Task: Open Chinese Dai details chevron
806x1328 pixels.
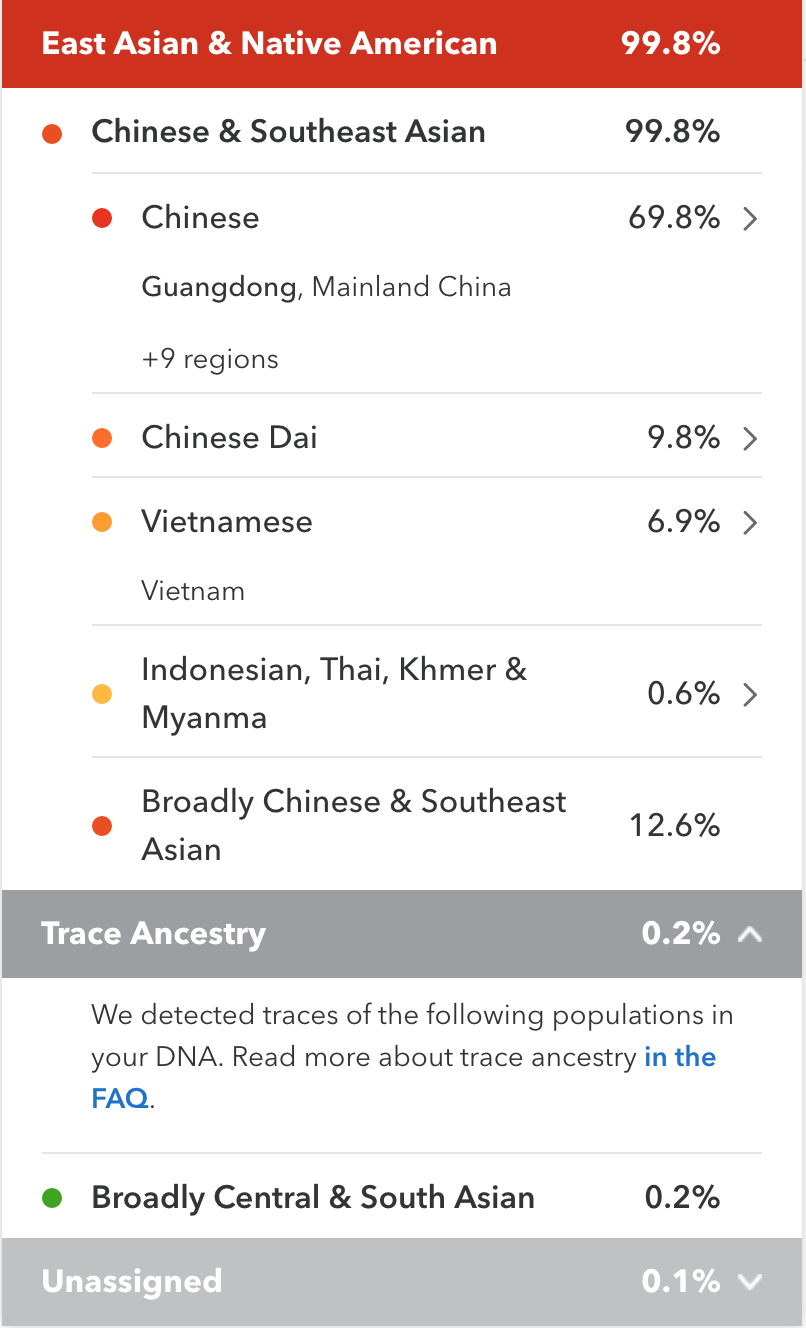Action: [x=750, y=439]
